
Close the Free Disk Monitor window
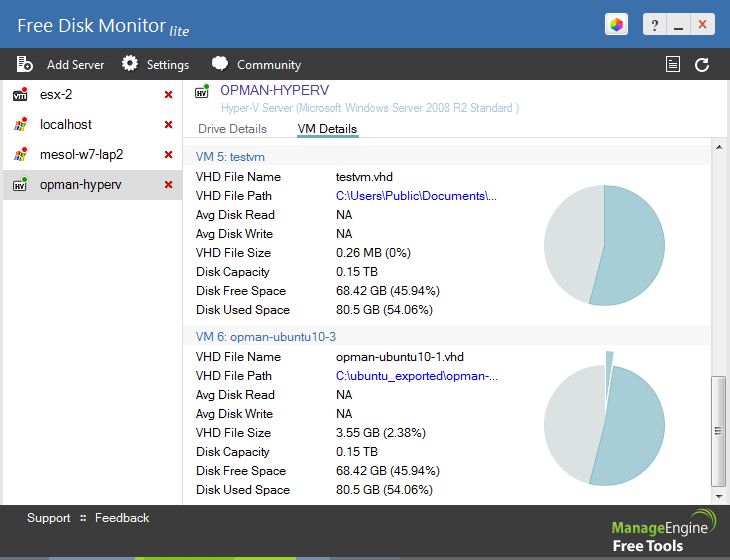(x=702, y=24)
